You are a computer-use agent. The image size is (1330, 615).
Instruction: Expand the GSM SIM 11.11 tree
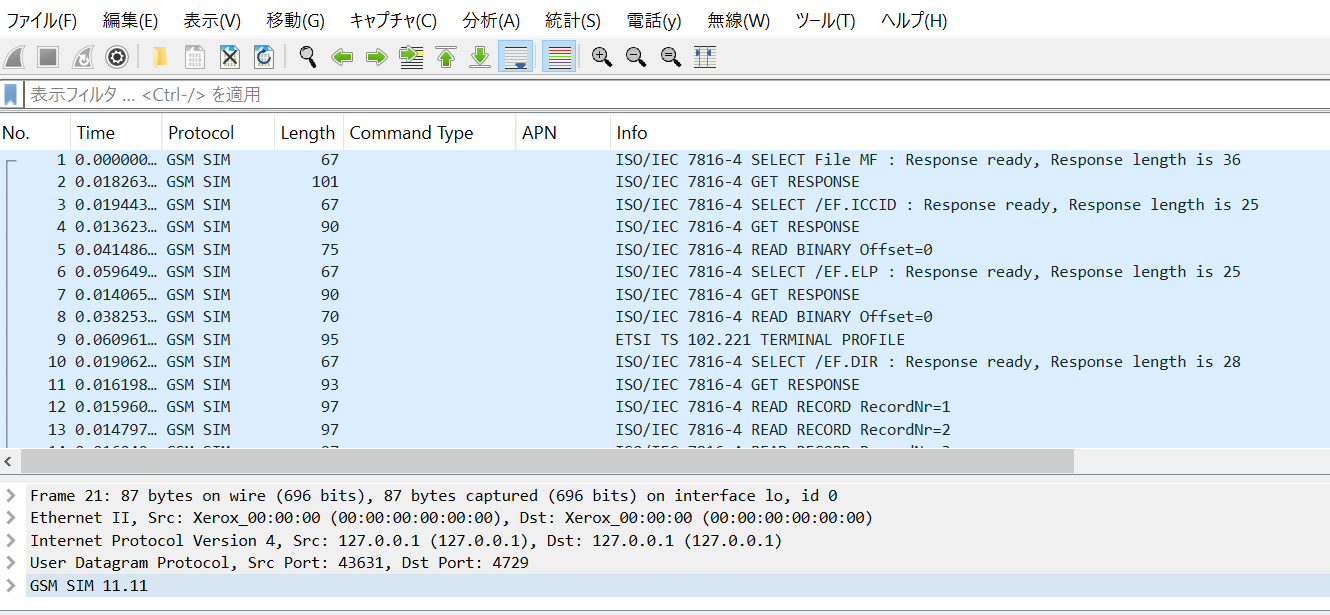pyautogui.click(x=11, y=585)
